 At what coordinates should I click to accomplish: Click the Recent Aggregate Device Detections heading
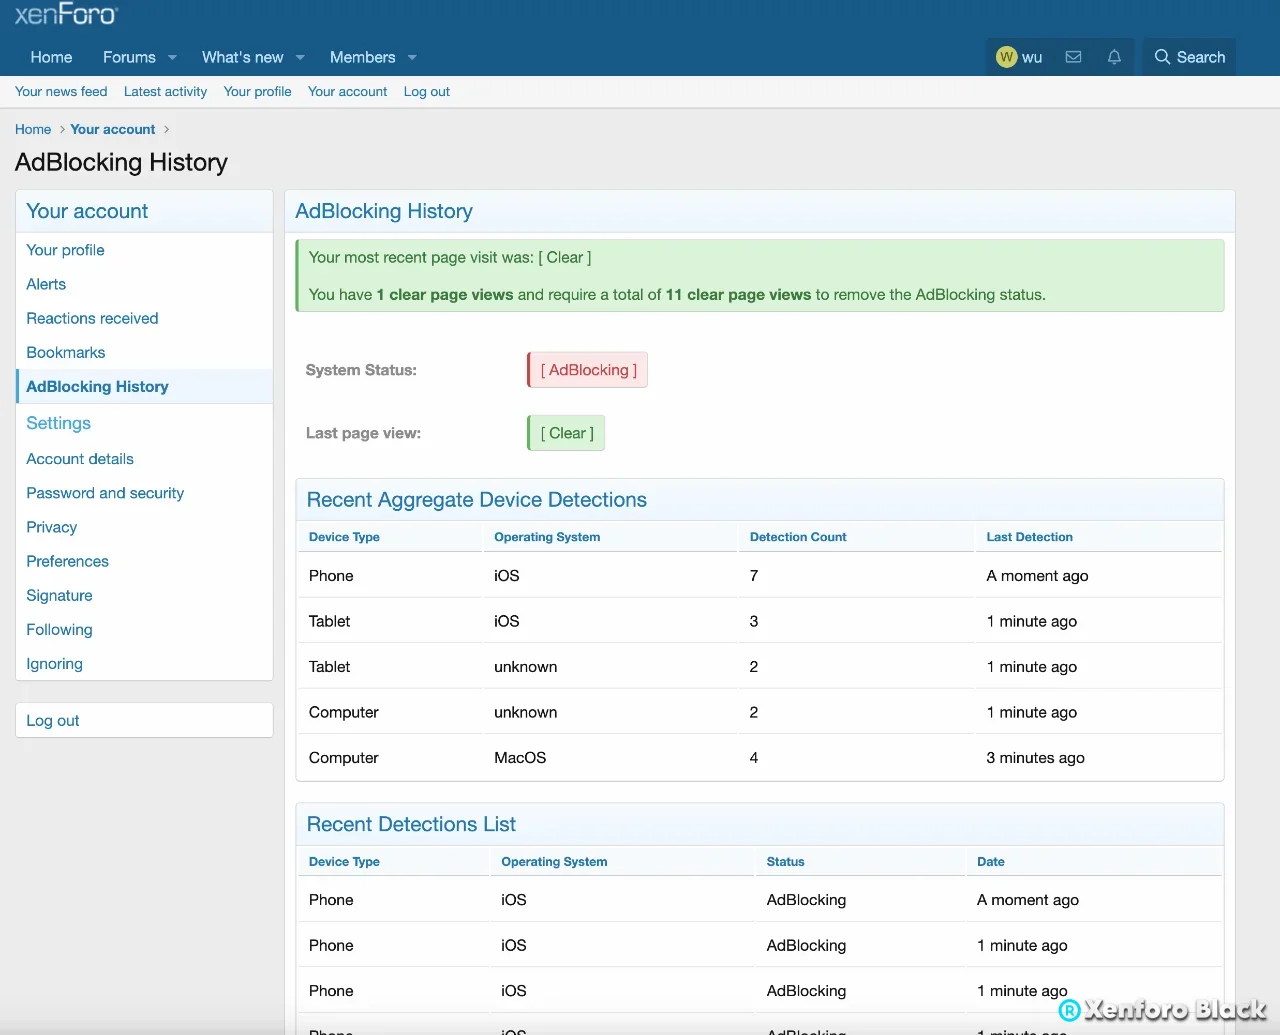[x=476, y=500]
